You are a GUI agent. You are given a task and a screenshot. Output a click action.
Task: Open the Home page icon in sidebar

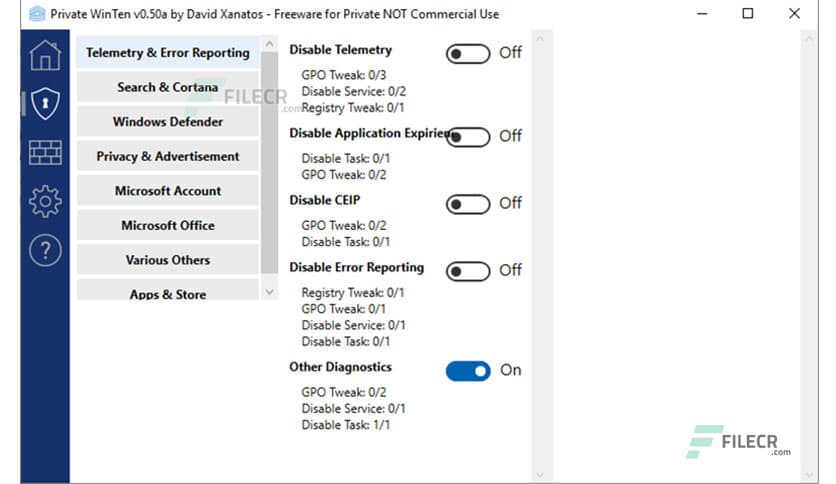(45, 55)
